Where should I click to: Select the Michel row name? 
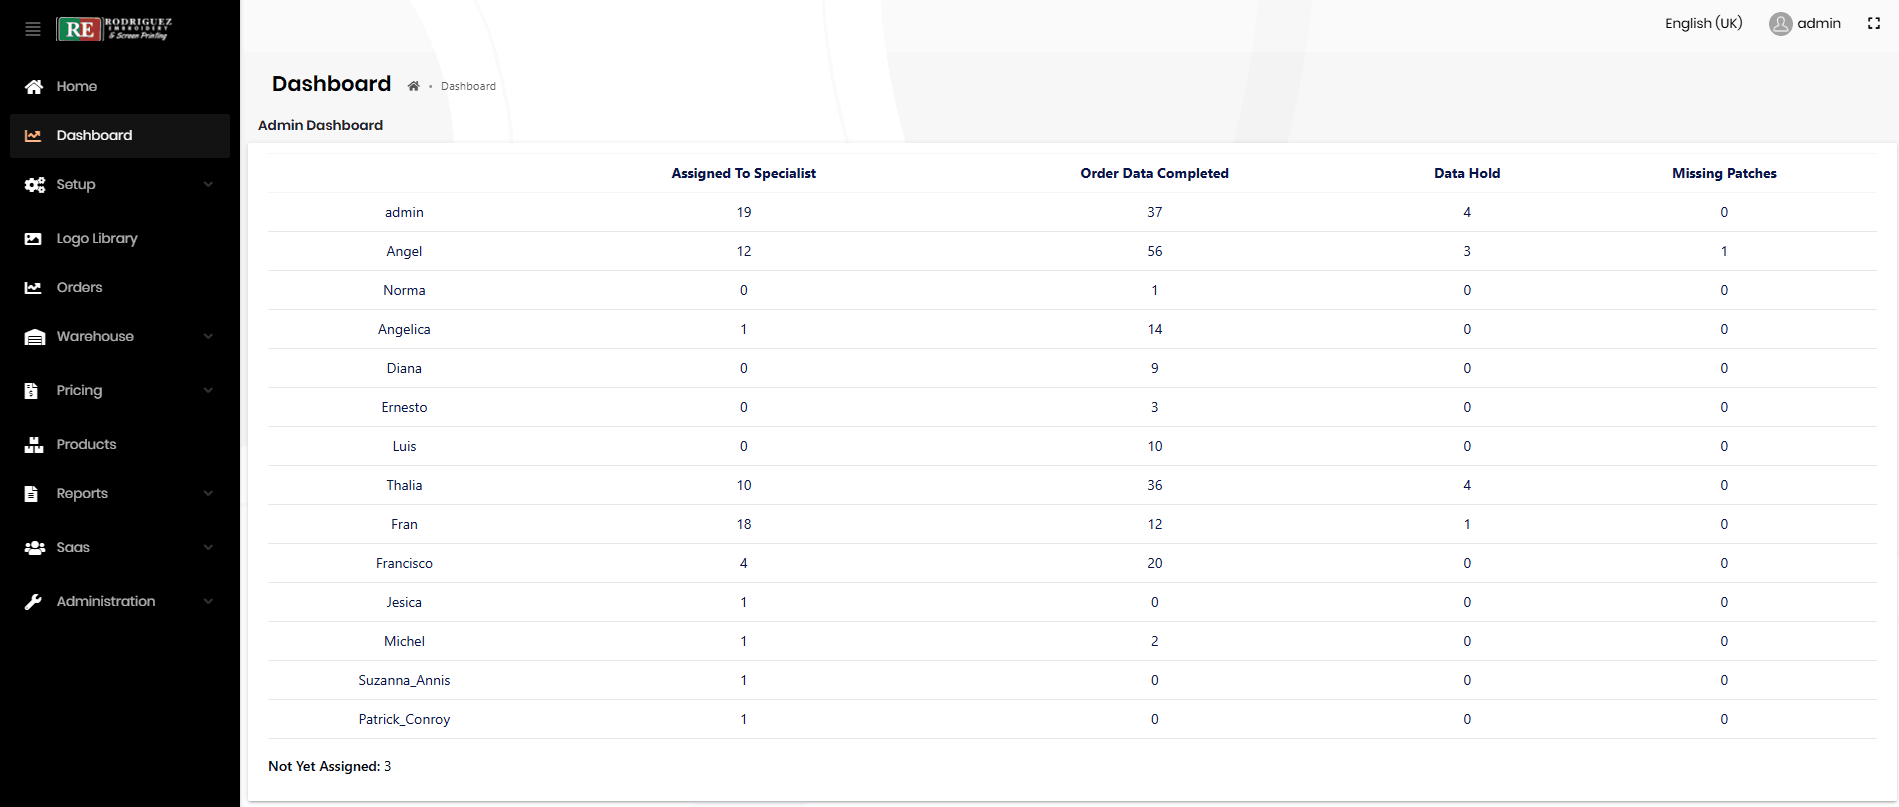tap(404, 642)
